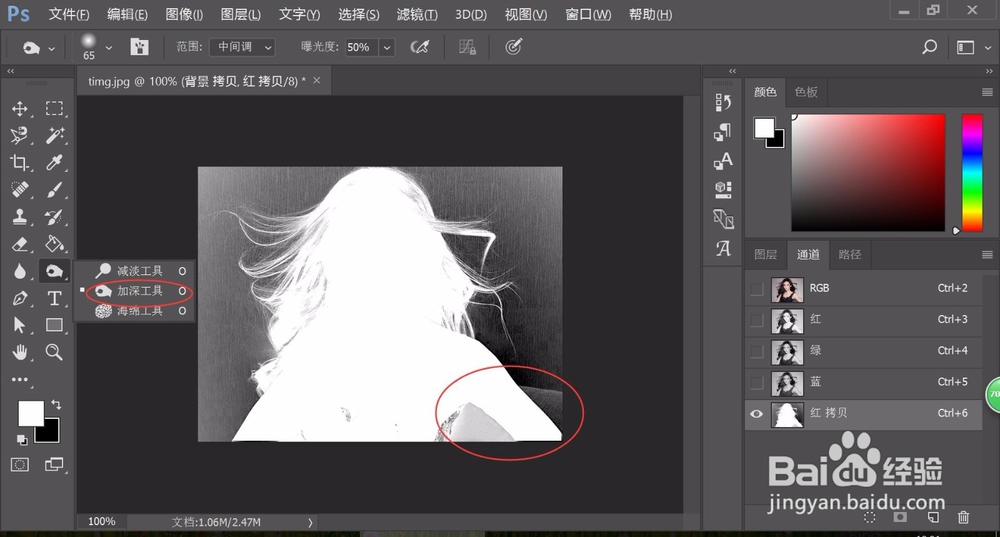The image size is (1000, 537).
Task: Load channel as selection button
Action: 869,517
